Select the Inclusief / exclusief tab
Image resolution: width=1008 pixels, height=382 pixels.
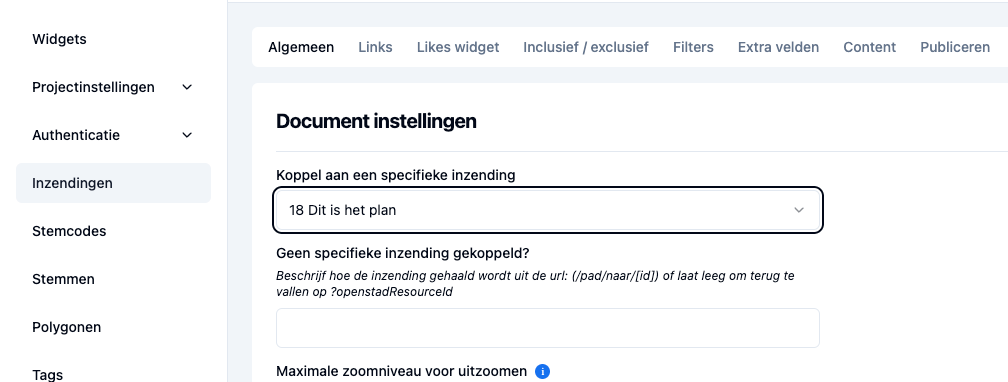coord(586,47)
